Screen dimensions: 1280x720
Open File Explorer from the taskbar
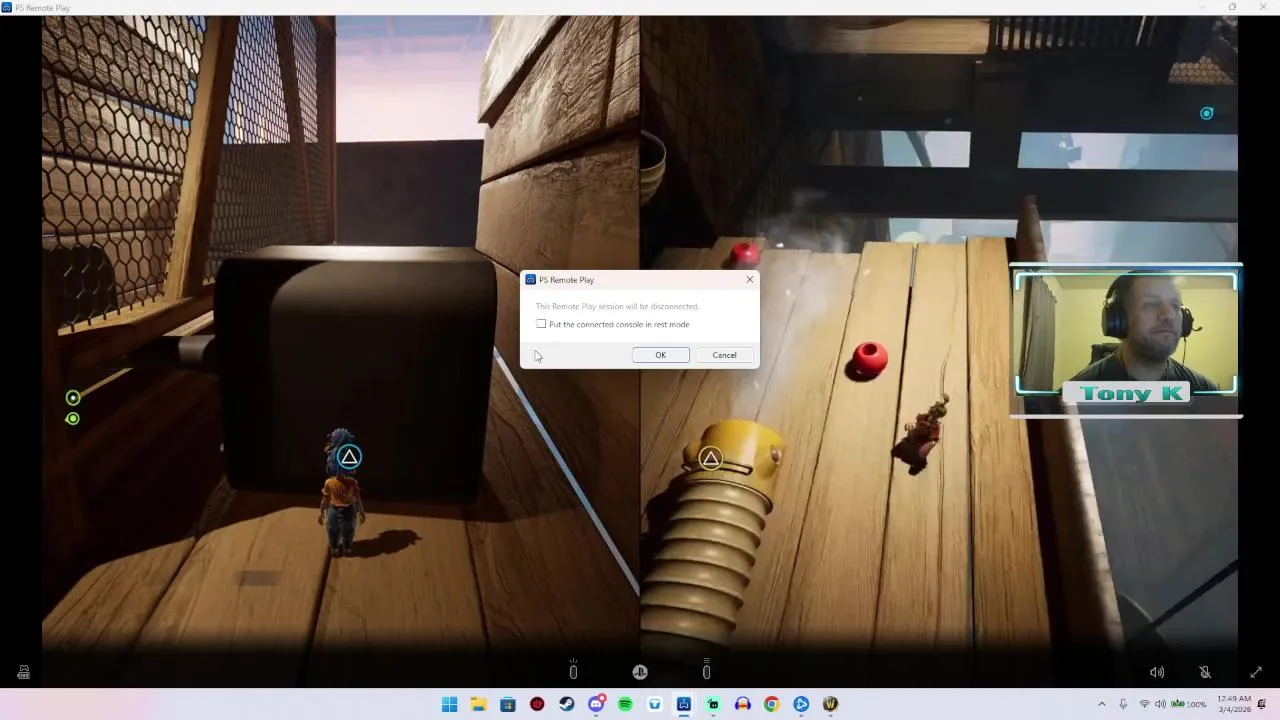478,704
